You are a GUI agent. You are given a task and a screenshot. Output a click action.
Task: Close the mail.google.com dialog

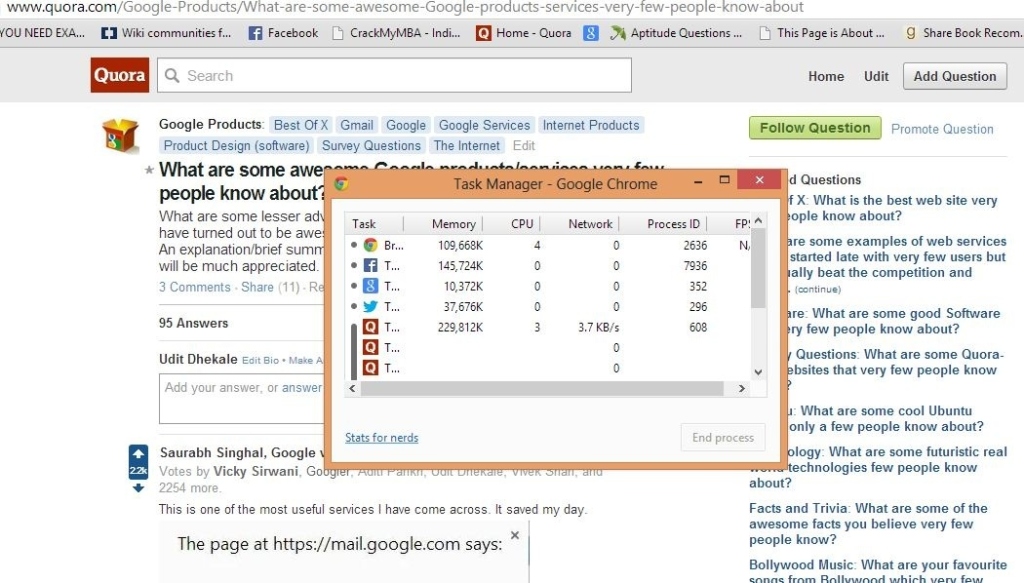515,535
